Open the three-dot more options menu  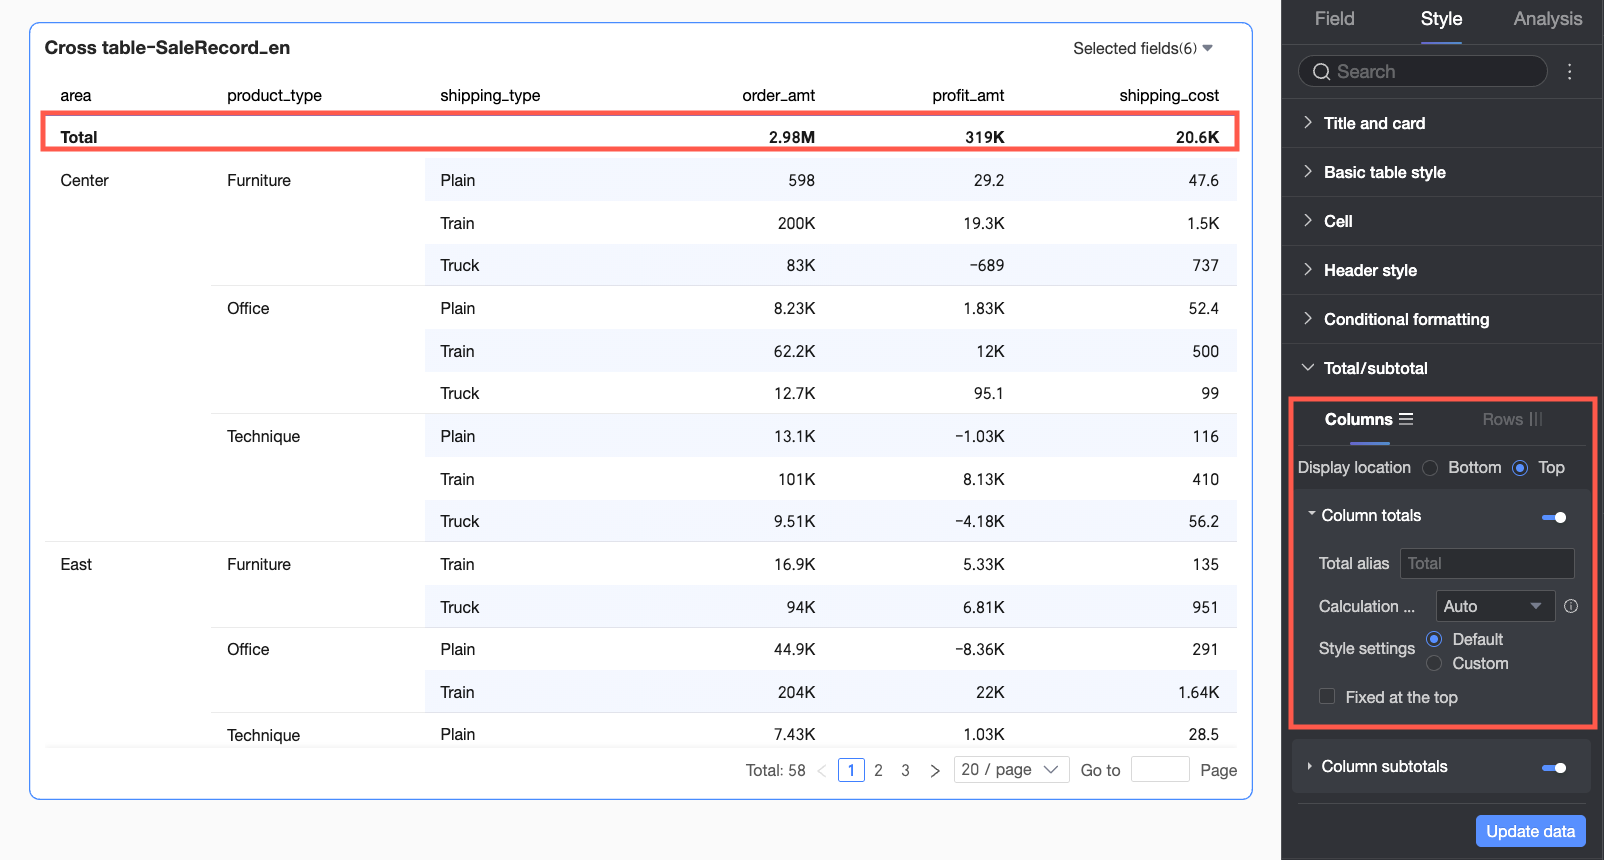[1569, 72]
